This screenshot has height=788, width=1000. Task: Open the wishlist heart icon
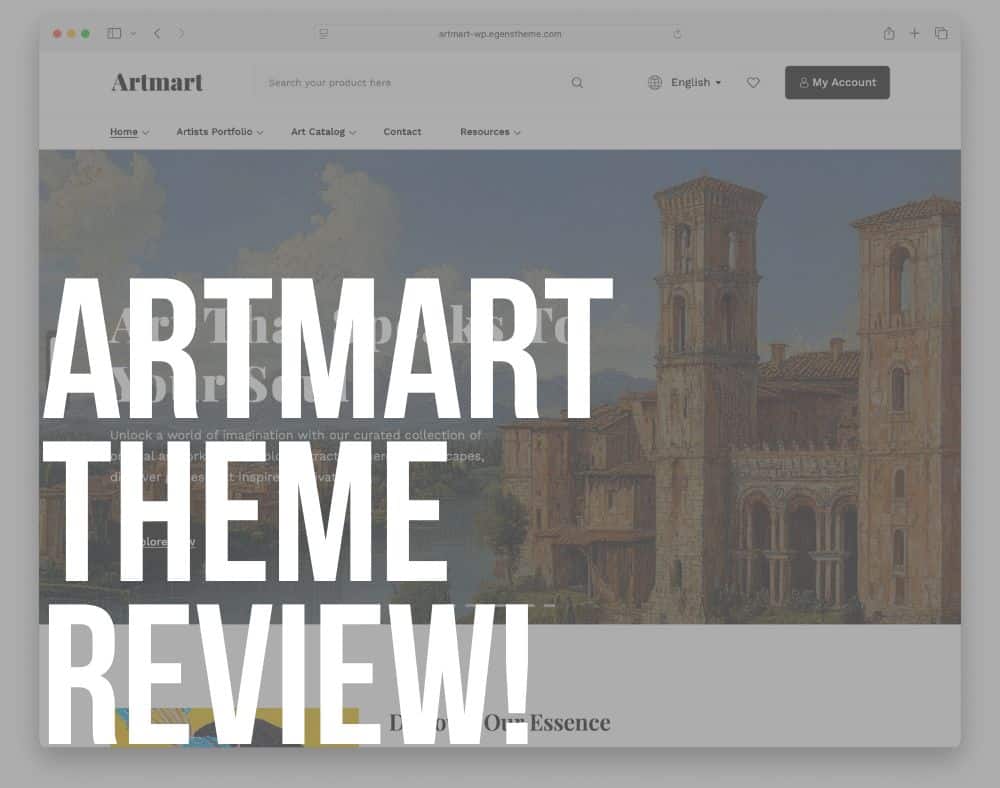753,82
